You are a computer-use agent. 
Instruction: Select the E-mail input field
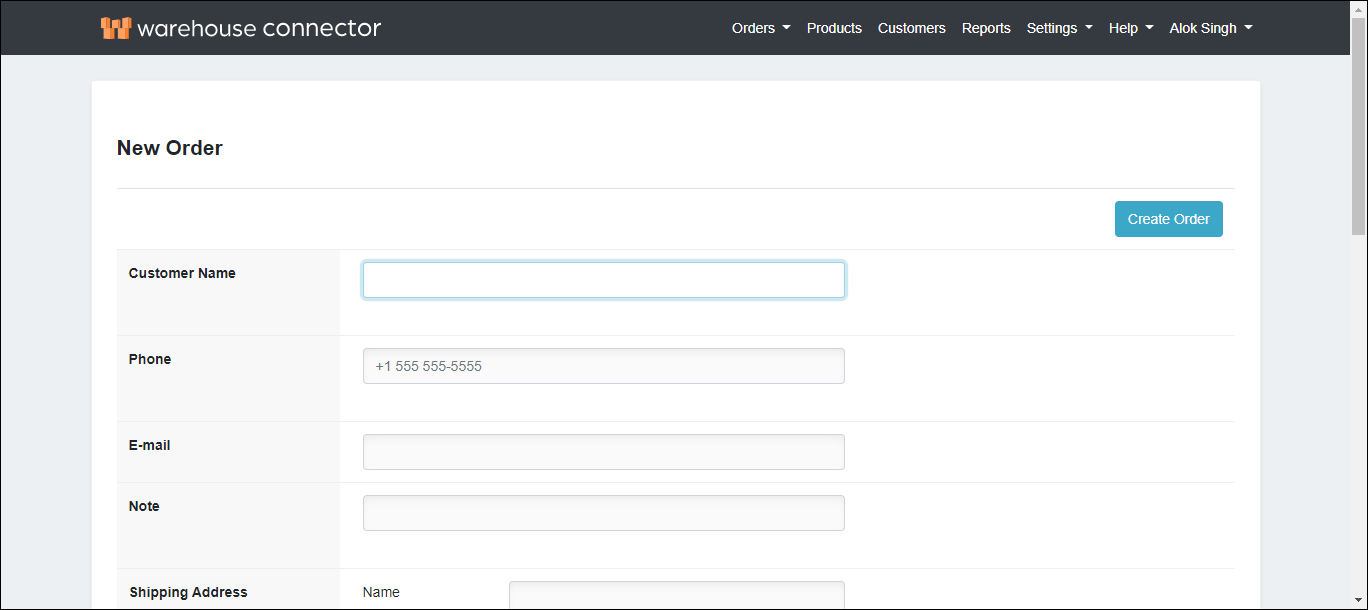coord(603,451)
